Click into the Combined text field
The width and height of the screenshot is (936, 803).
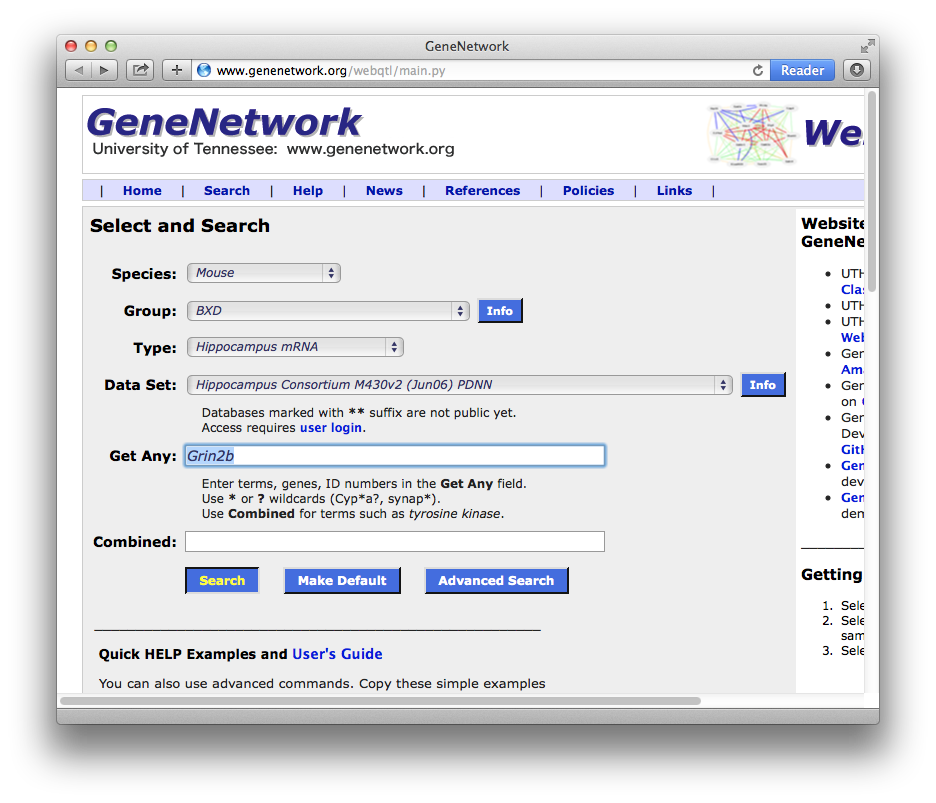pyautogui.click(x=394, y=542)
